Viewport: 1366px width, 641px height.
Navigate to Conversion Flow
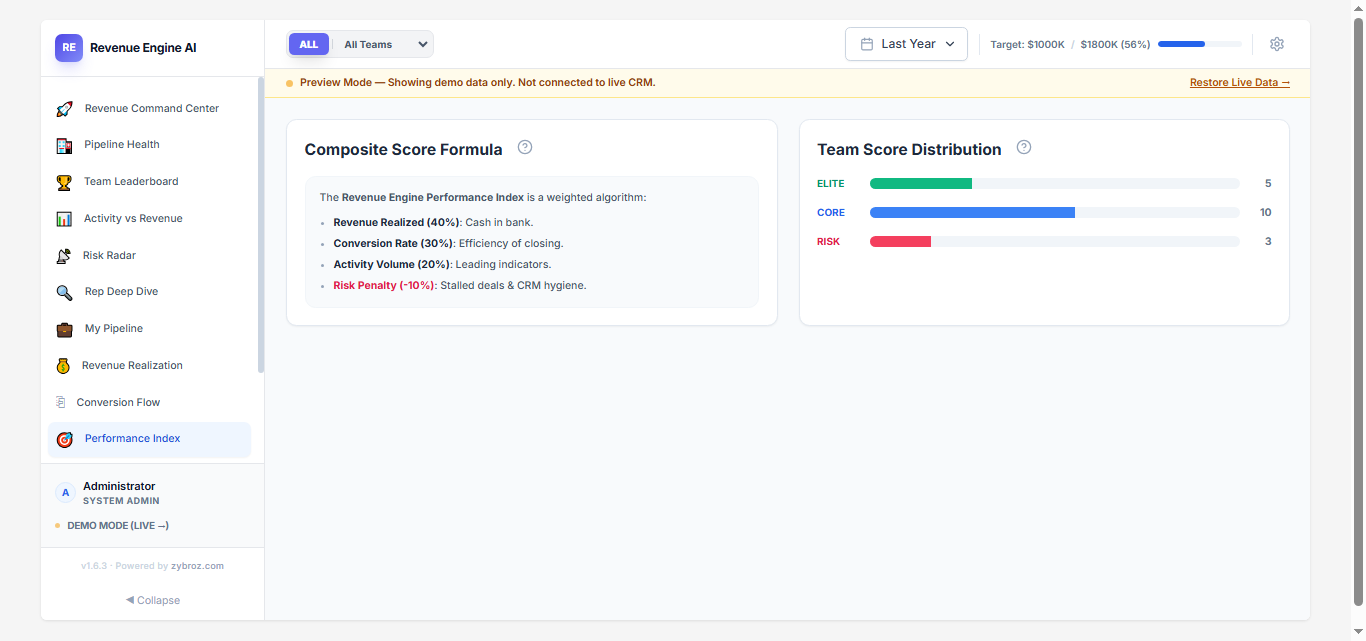[x=118, y=402]
